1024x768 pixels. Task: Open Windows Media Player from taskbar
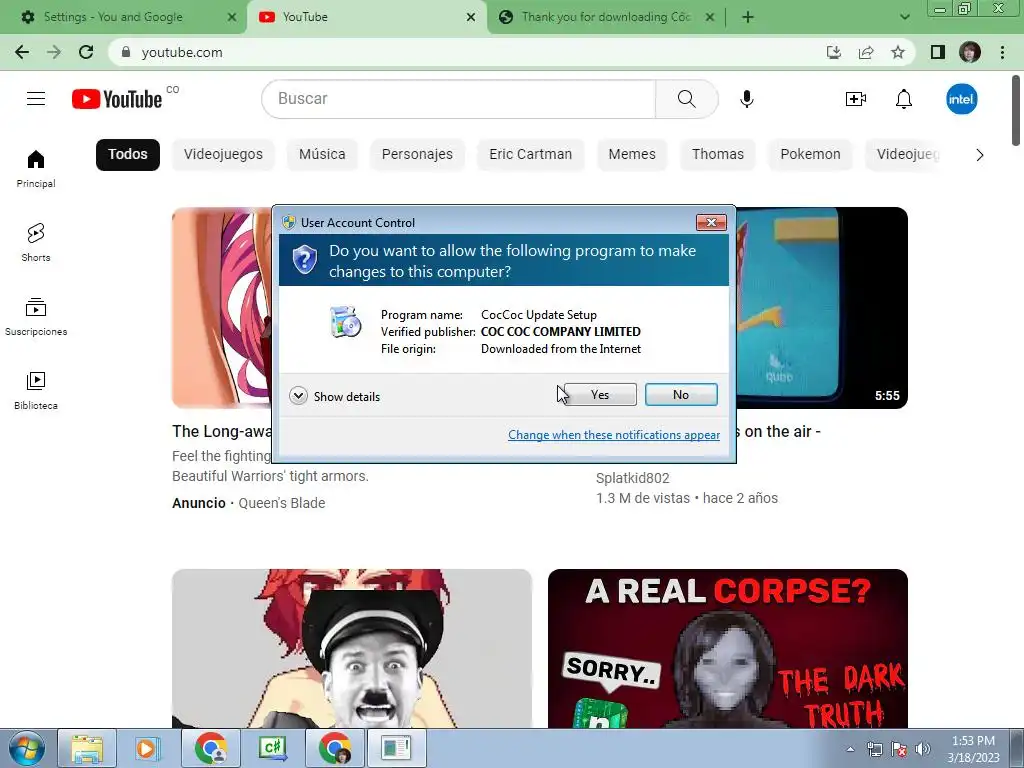tap(148, 748)
